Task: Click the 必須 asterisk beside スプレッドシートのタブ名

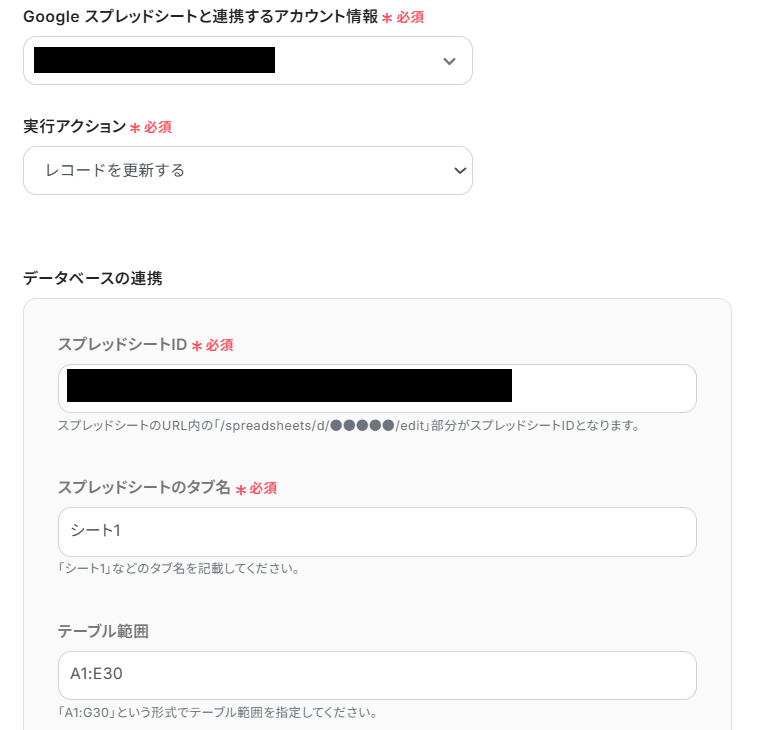Action: (x=240, y=489)
